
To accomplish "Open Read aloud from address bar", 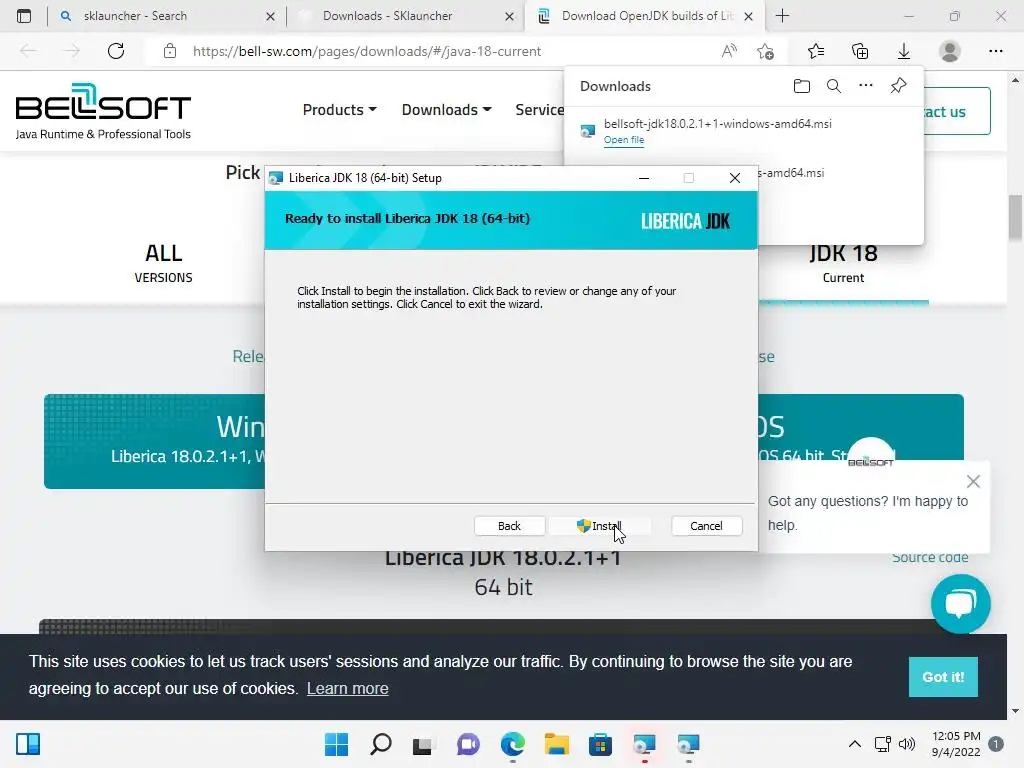I will click(729, 51).
